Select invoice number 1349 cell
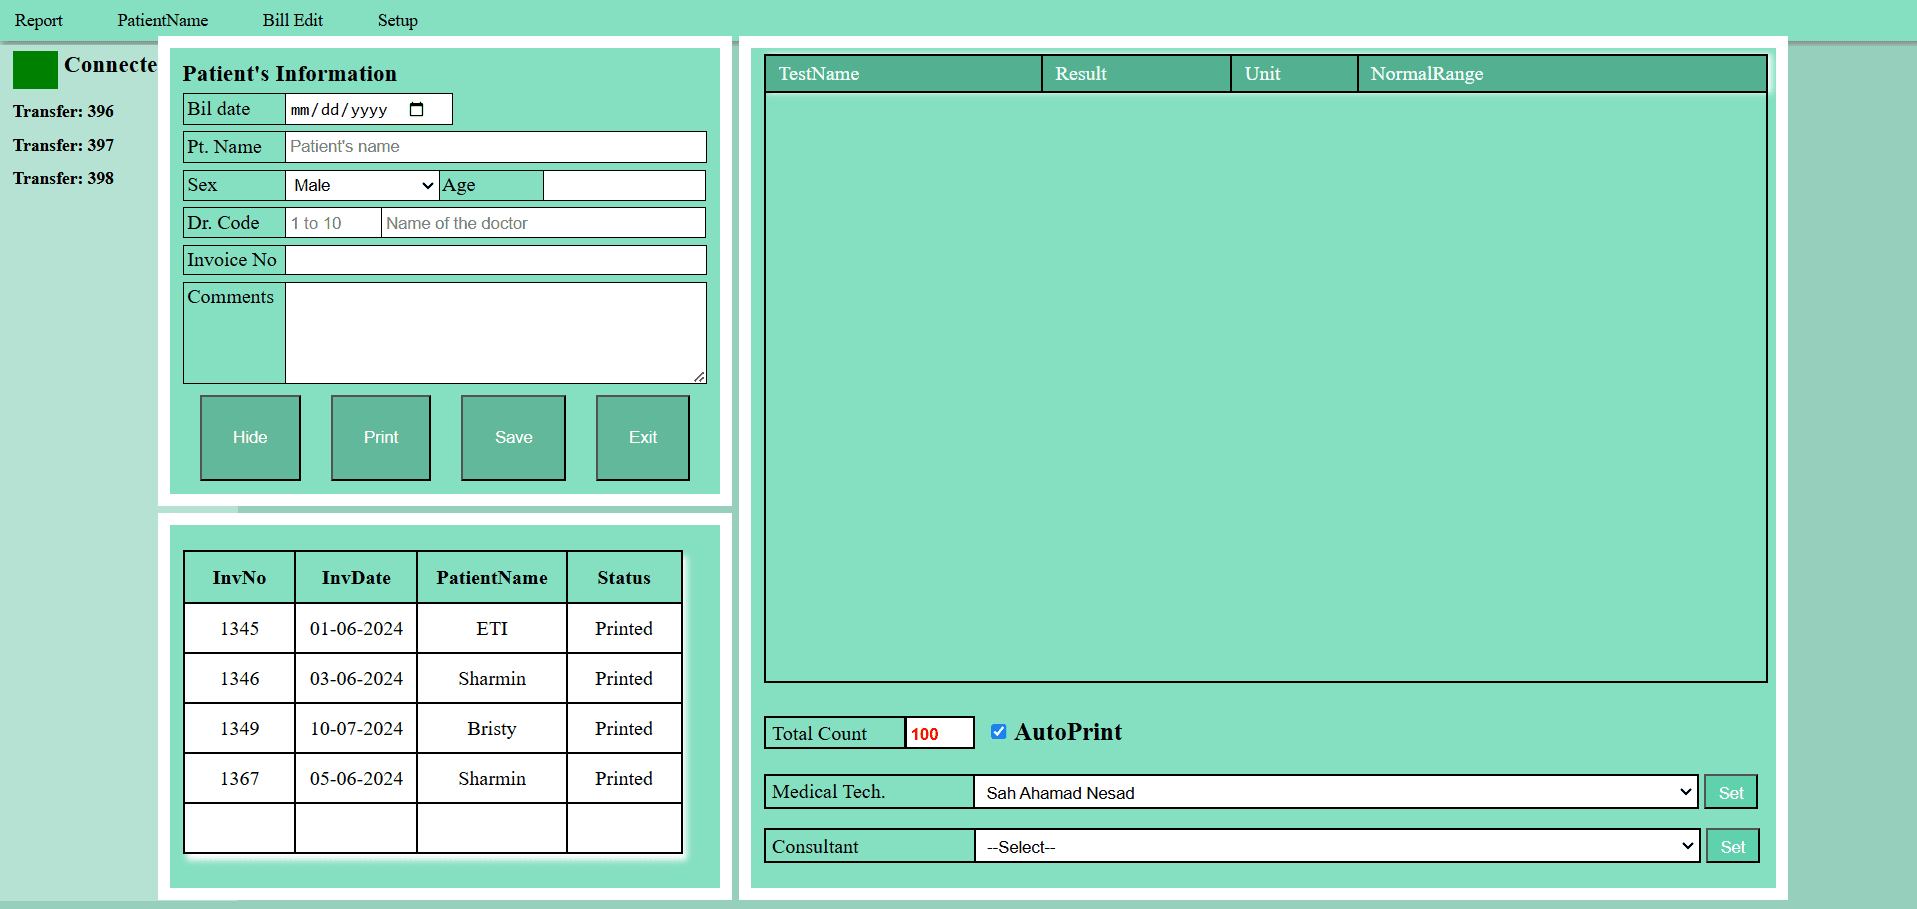Viewport: 1917px width, 909px height. 240,728
